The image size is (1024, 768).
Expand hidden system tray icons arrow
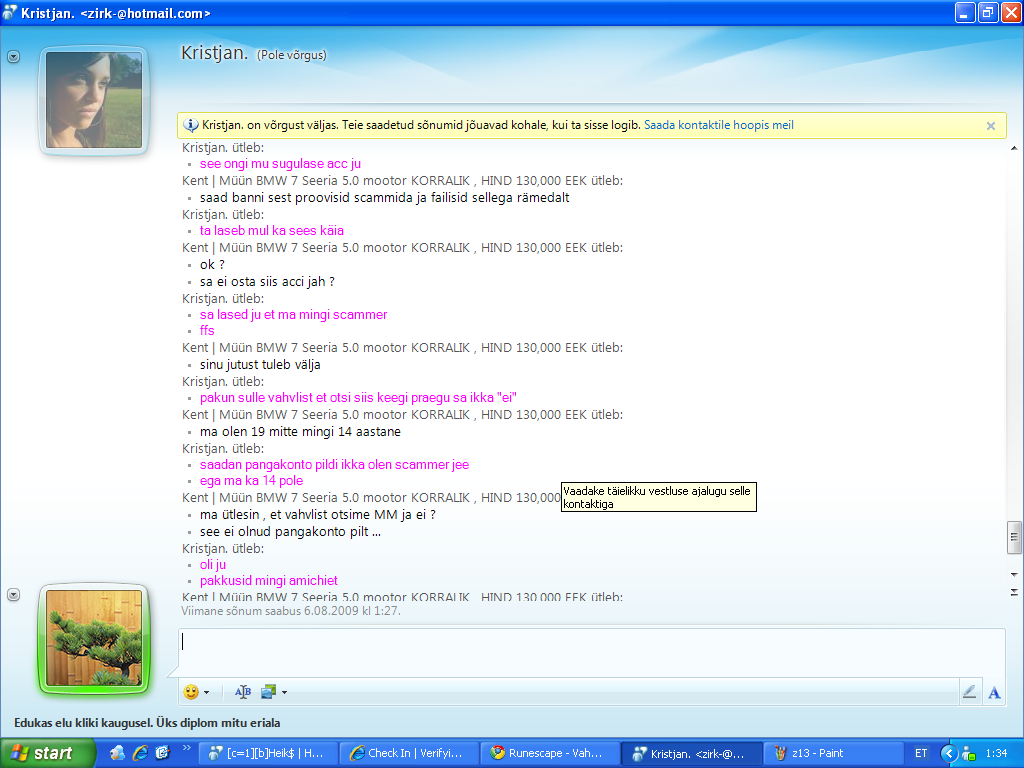coord(947,753)
